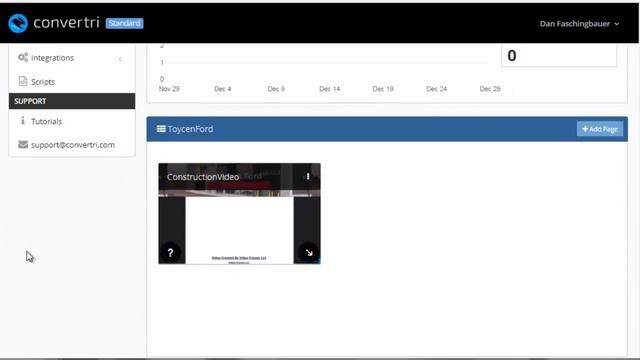The height and width of the screenshot is (360, 640).
Task: Click the arrow icon on the ConstructionVideo thumbnail
Action: (x=309, y=253)
